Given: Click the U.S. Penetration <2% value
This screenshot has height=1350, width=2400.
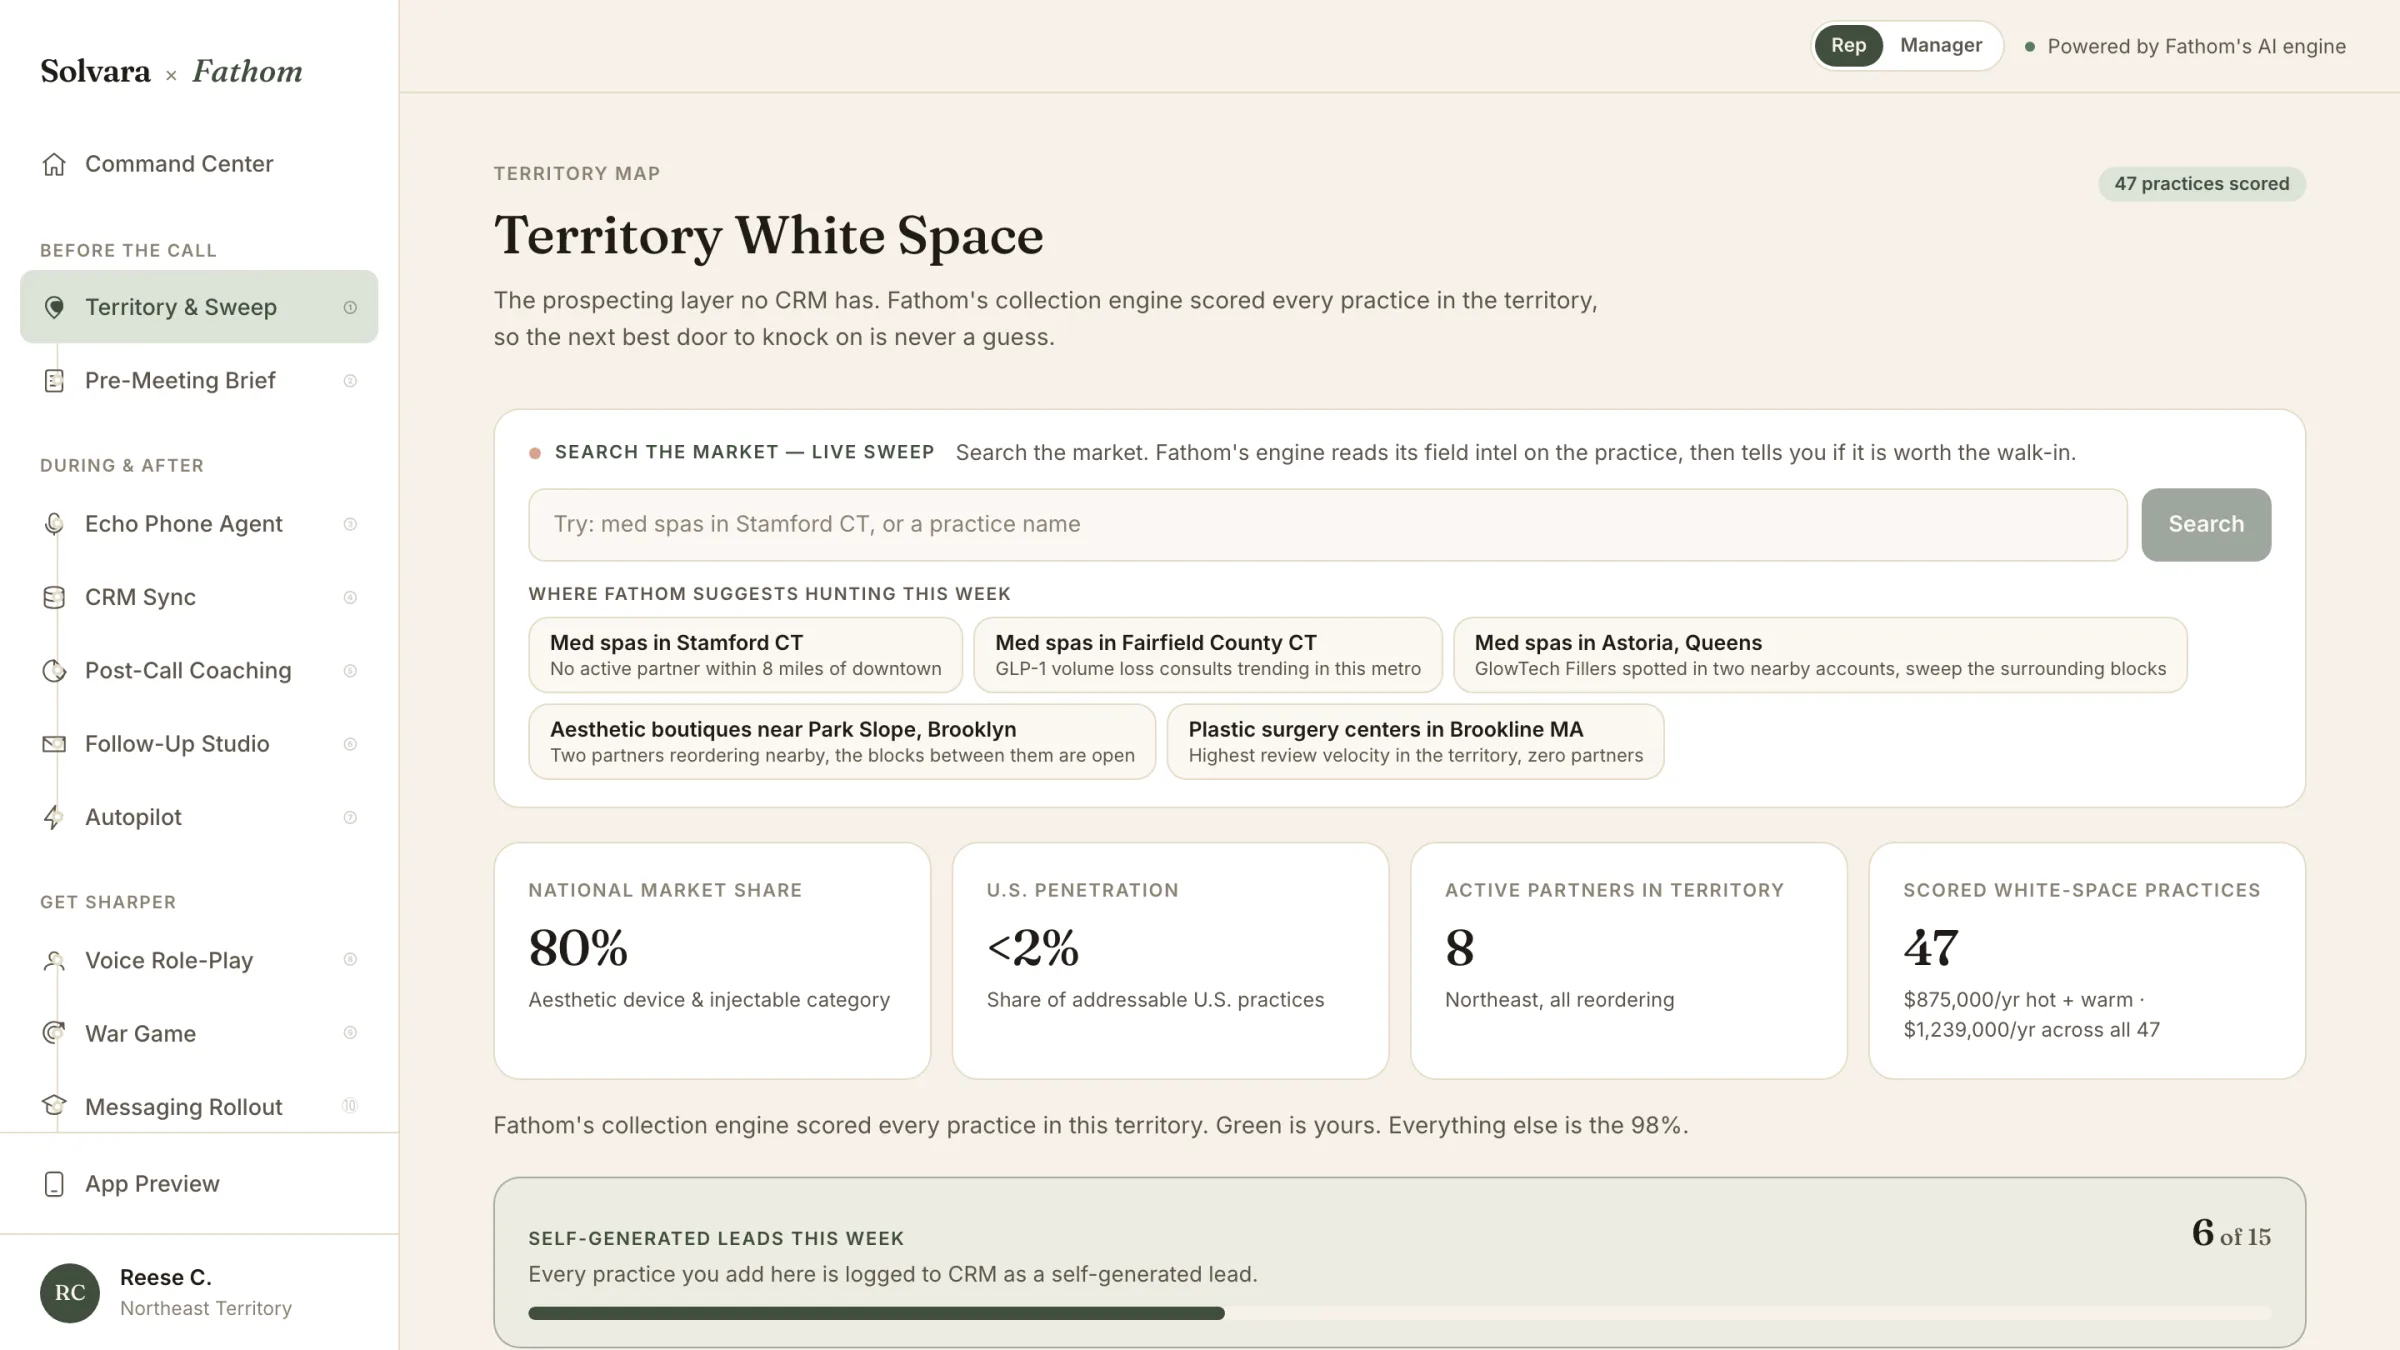Looking at the screenshot, I should [x=1033, y=947].
